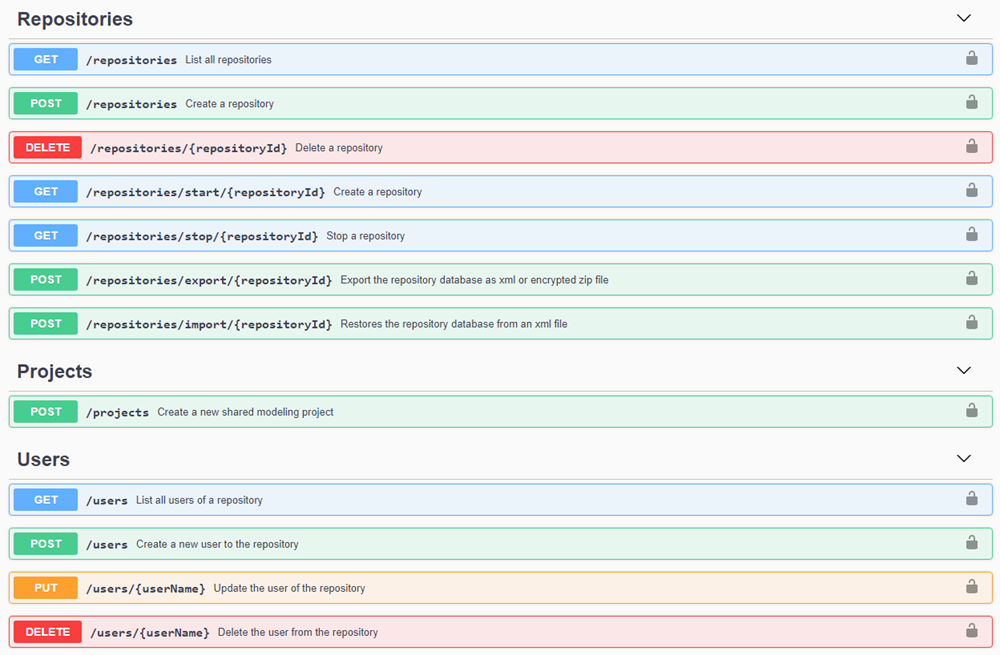Expand the POST /repositories/import/{repositoryId} endpoint
This screenshot has height=655, width=1000.
[x=500, y=323]
